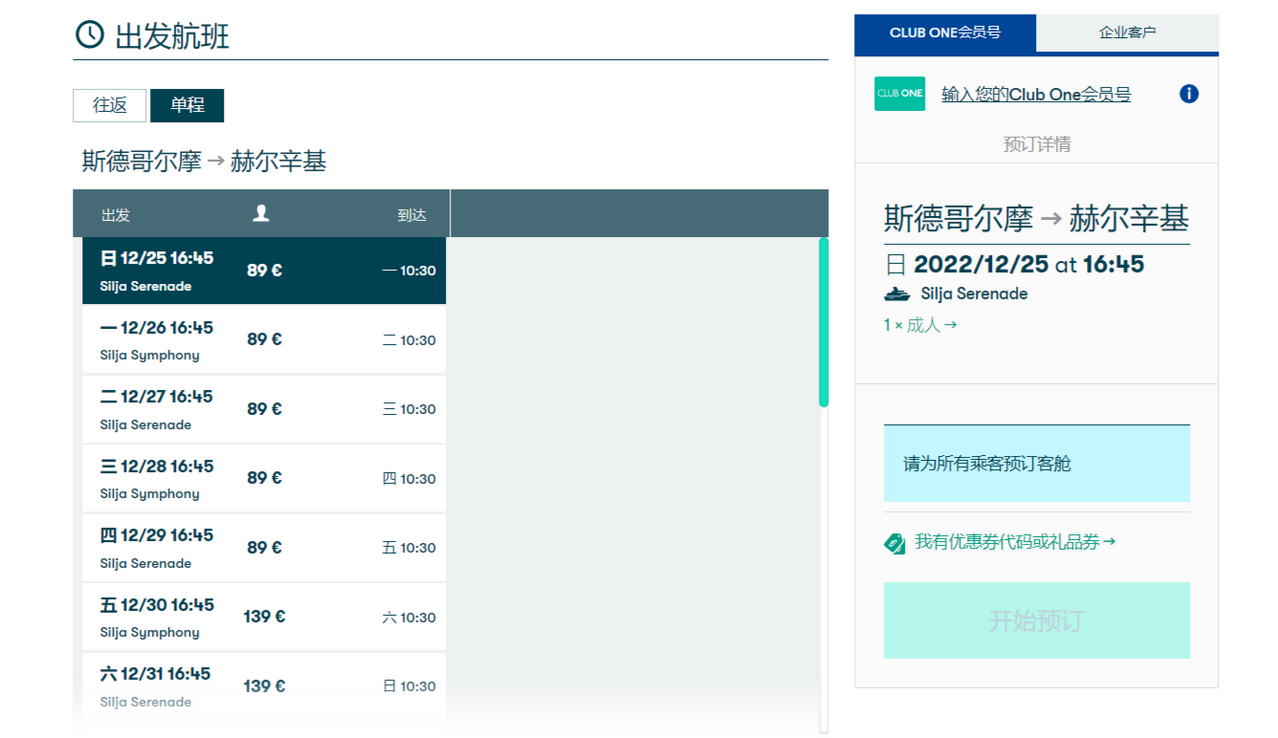Image resolution: width=1278 pixels, height=738 pixels.
Task: Click the ship icon beside Silja Serenade
Action: point(898,294)
